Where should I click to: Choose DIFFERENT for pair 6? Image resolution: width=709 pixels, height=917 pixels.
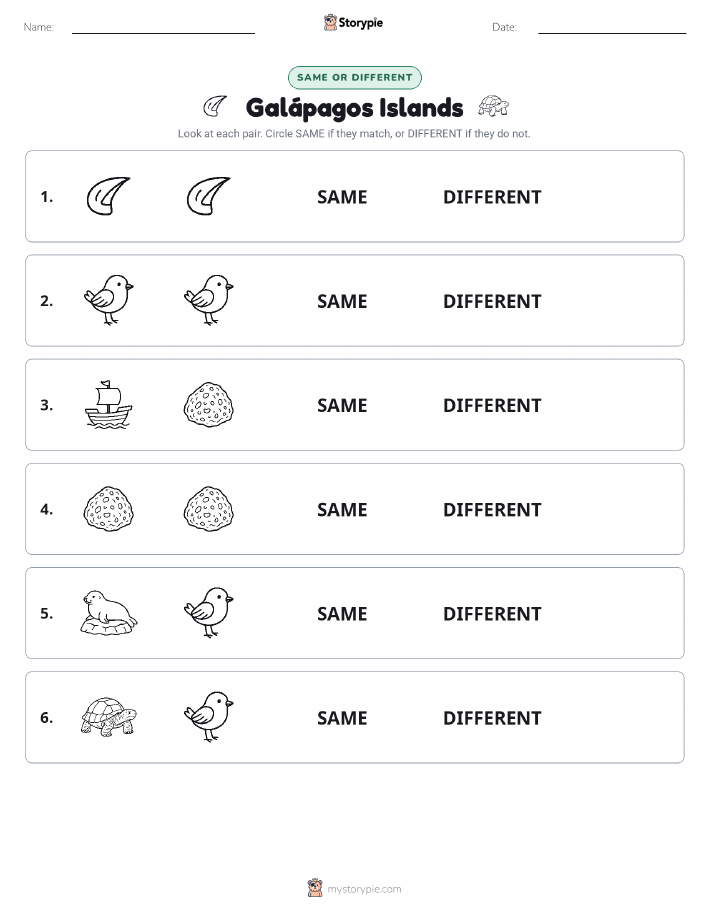pos(492,718)
